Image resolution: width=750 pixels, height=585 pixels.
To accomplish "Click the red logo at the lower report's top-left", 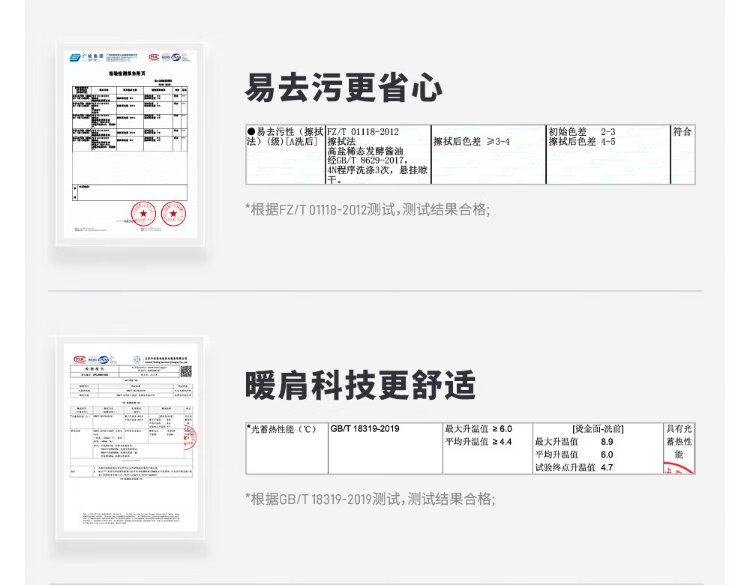I will 79,360.
